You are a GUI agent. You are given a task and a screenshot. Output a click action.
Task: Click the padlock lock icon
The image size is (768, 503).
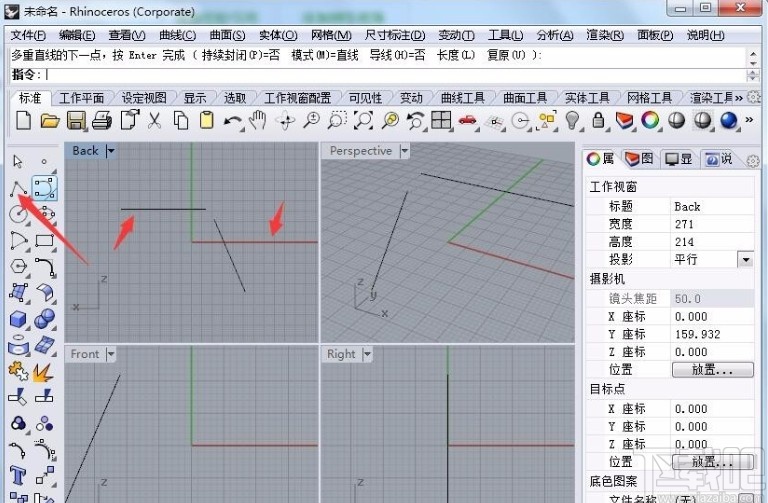click(x=598, y=120)
